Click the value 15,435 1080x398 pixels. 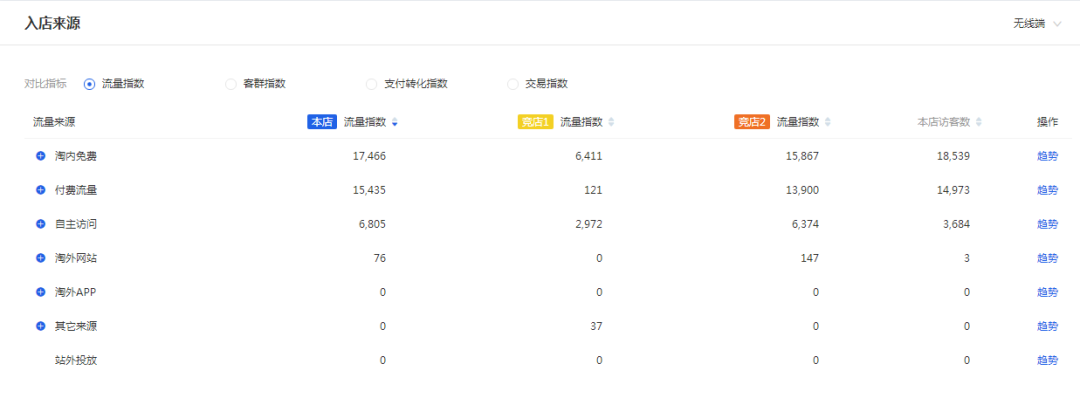369,190
